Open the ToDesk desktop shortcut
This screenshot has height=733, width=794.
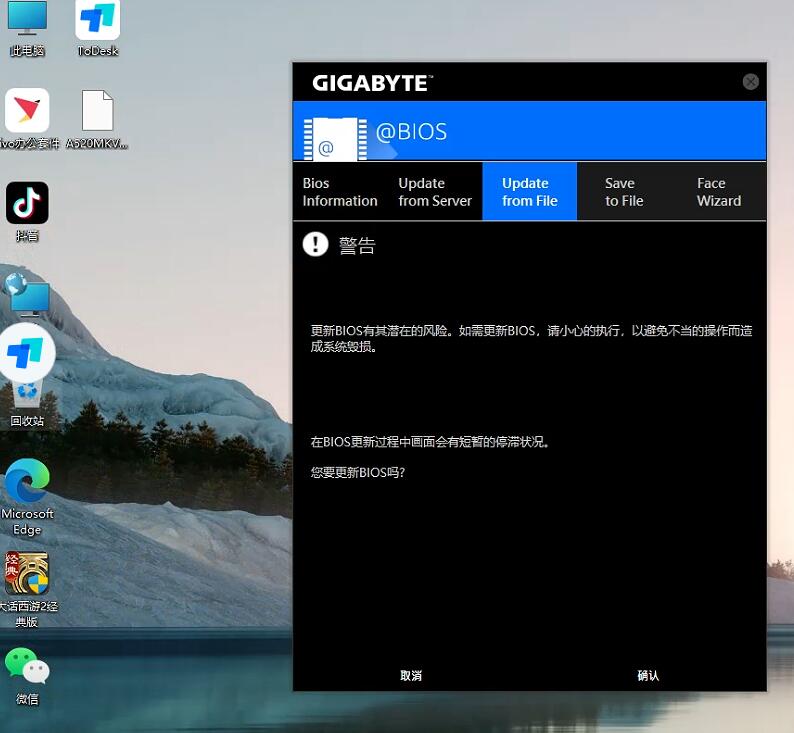[x=98, y=21]
